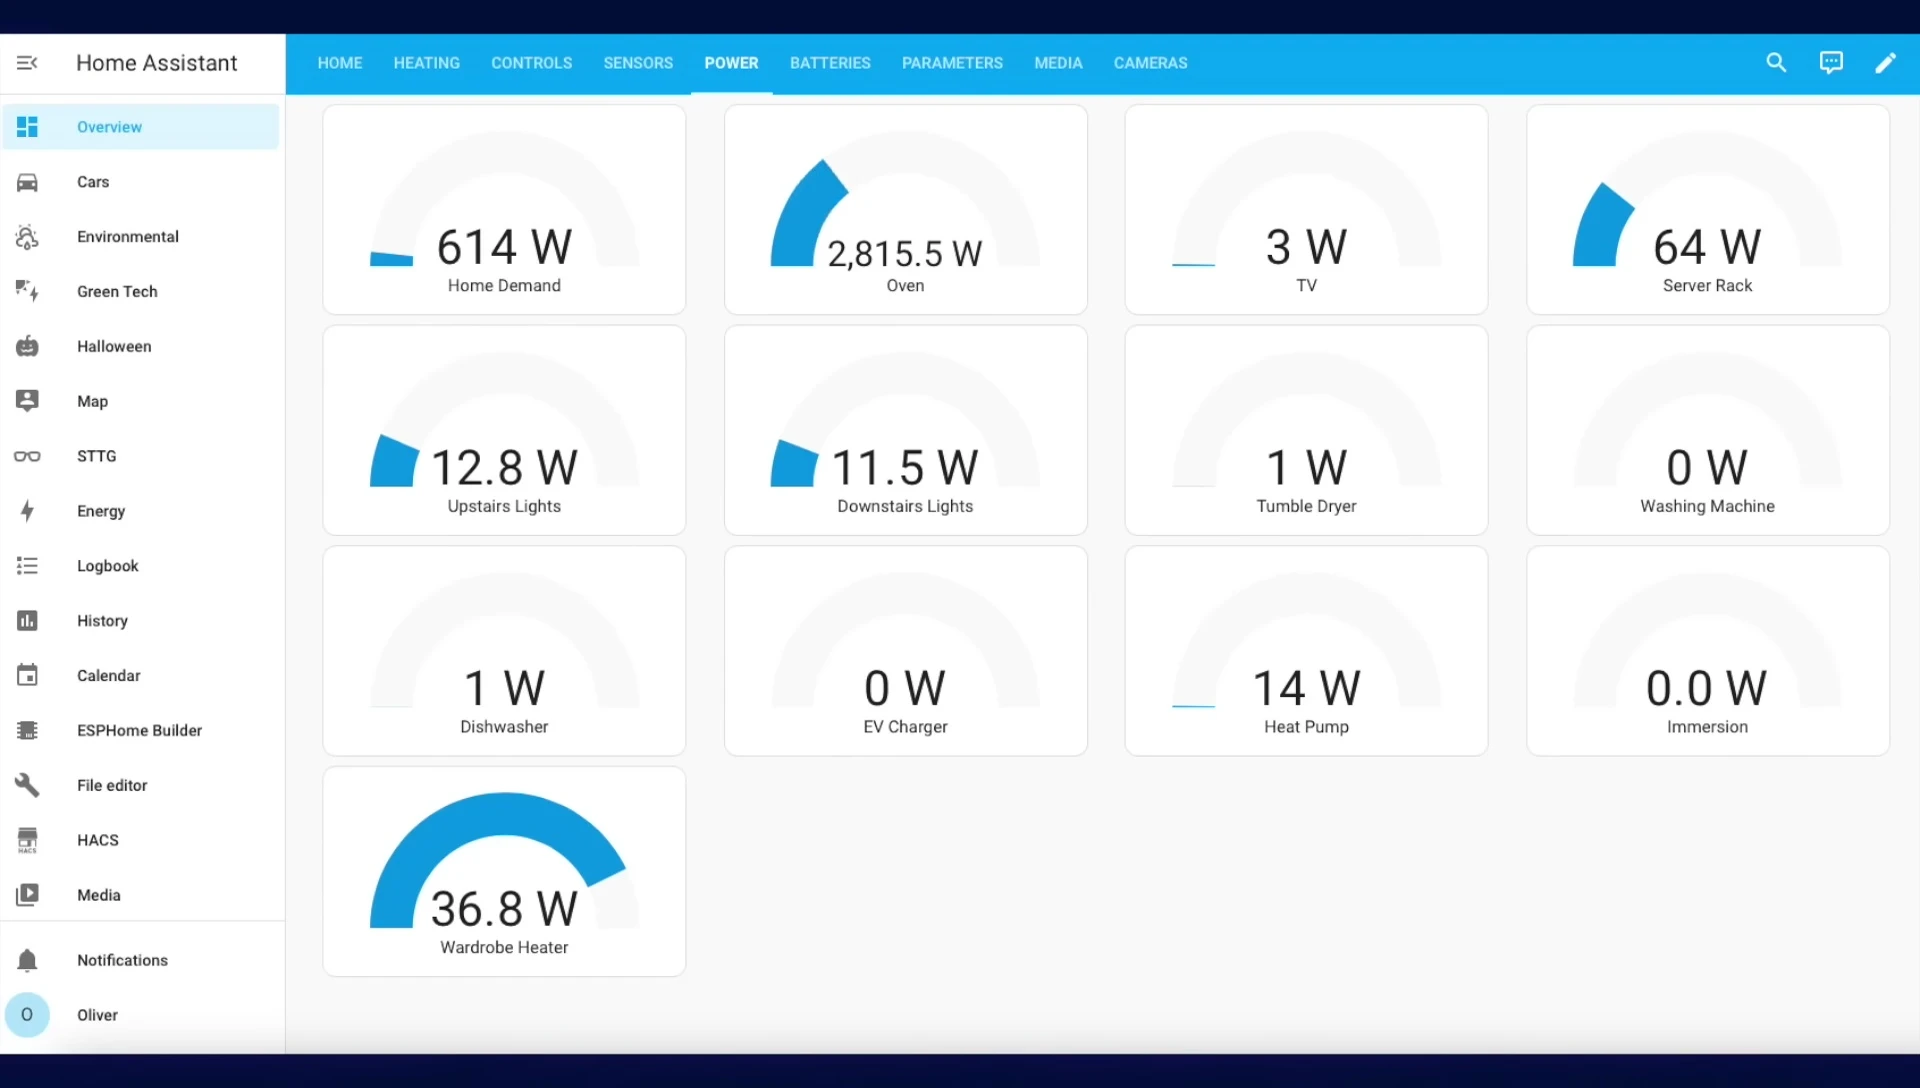The image size is (1920, 1088).
Task: Open the Cars dashboard link
Action: pos(93,182)
